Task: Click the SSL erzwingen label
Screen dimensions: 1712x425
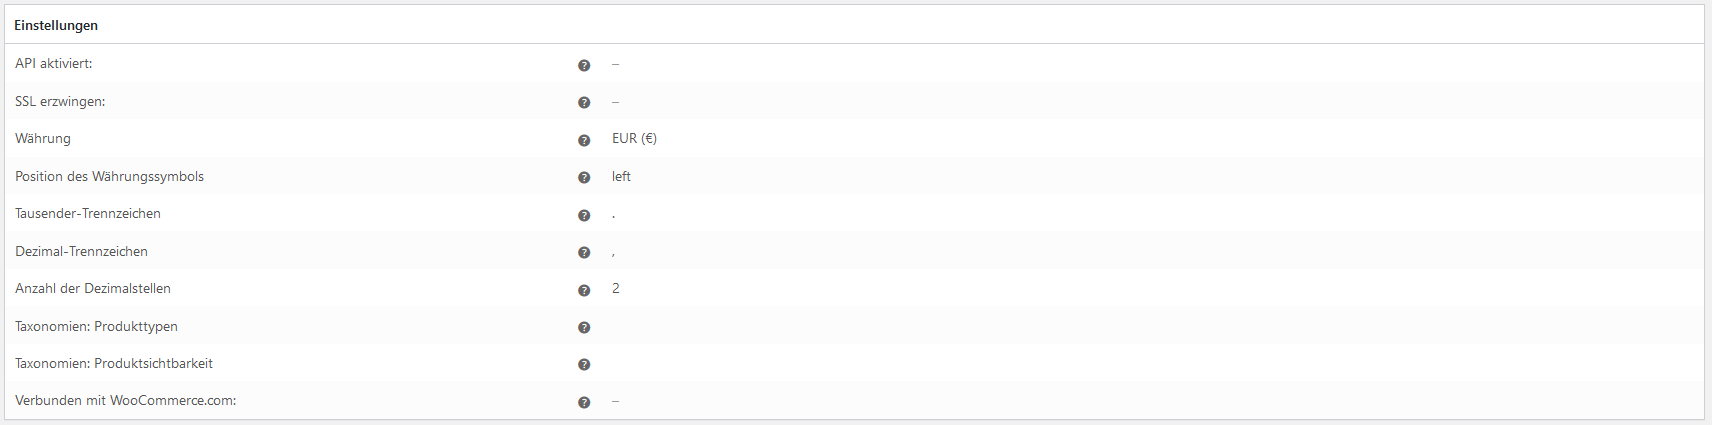Action: tap(60, 101)
